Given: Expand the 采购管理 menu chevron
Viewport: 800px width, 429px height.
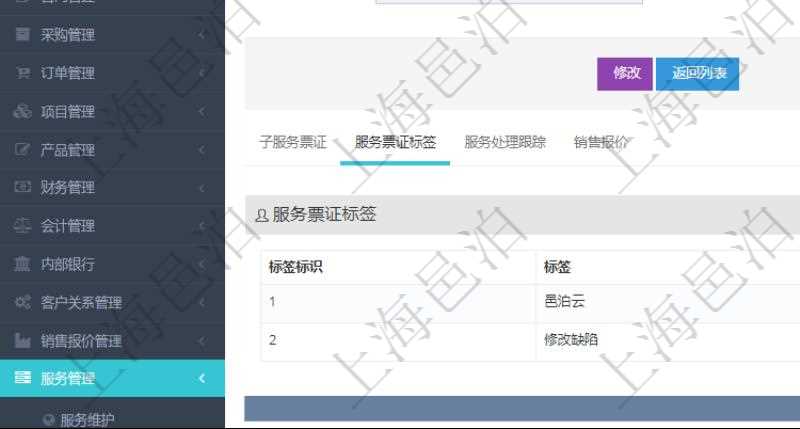Looking at the screenshot, I should [202, 36].
